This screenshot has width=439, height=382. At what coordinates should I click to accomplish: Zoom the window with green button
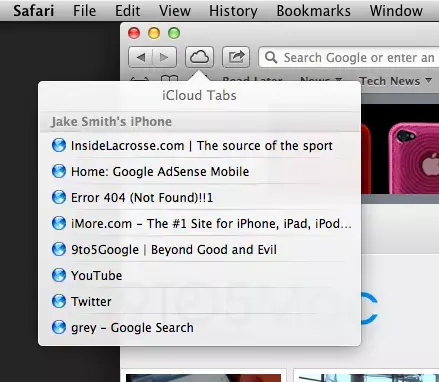pyautogui.click(x=174, y=33)
